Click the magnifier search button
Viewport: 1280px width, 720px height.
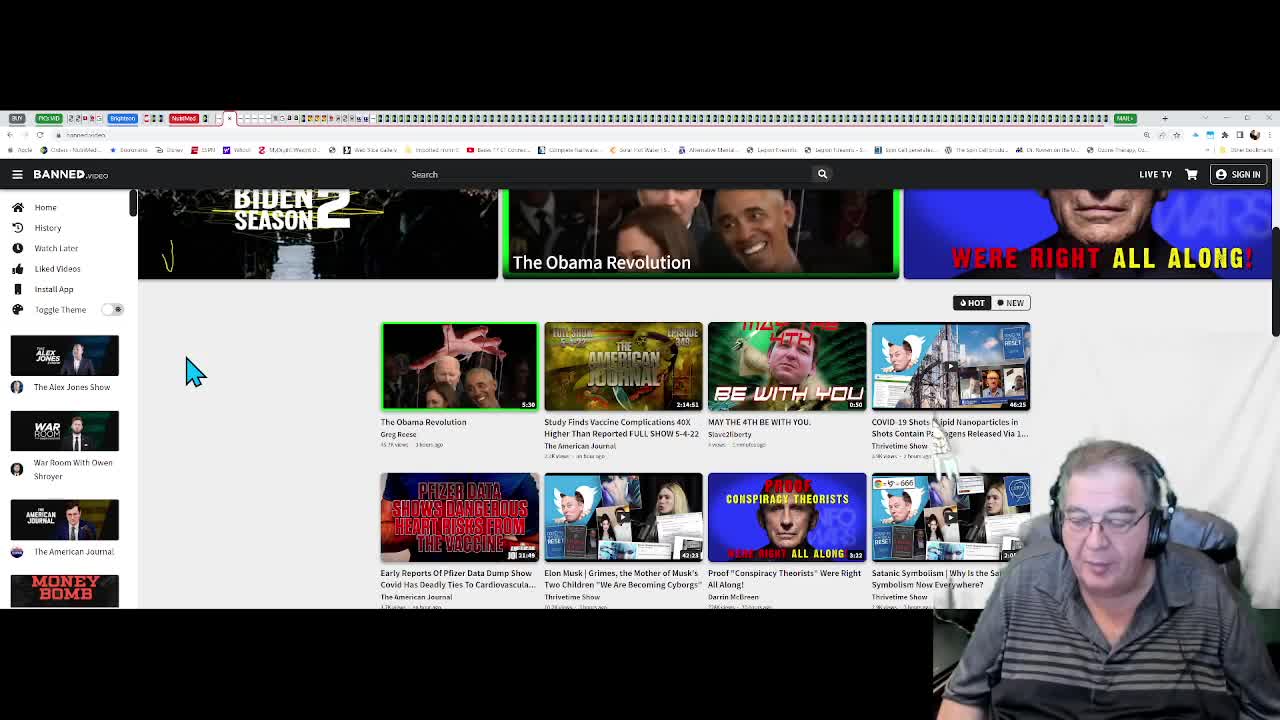(x=822, y=174)
